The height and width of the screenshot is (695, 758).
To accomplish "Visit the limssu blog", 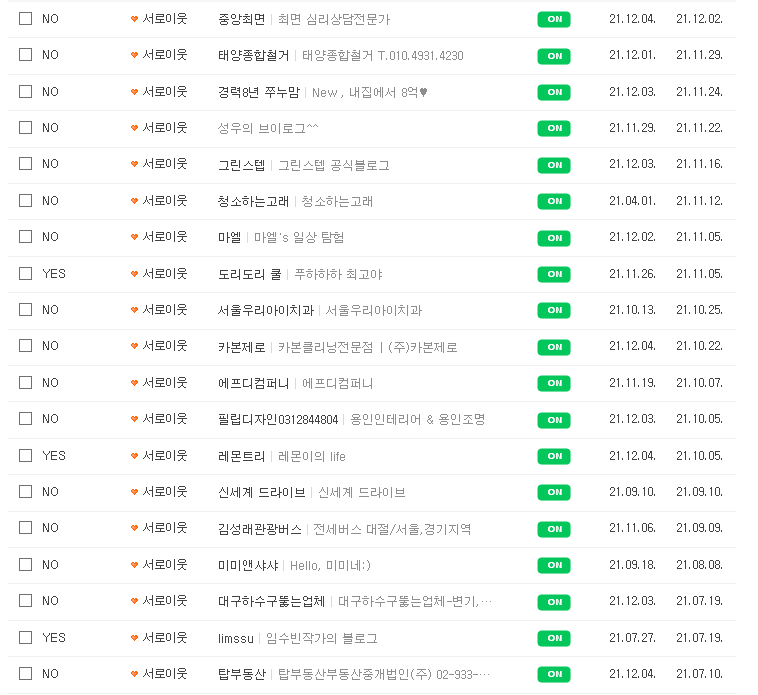I will 235,638.
